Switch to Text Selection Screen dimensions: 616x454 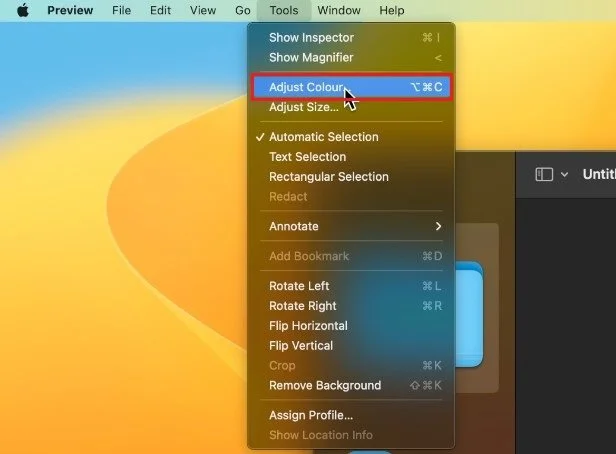point(352,157)
